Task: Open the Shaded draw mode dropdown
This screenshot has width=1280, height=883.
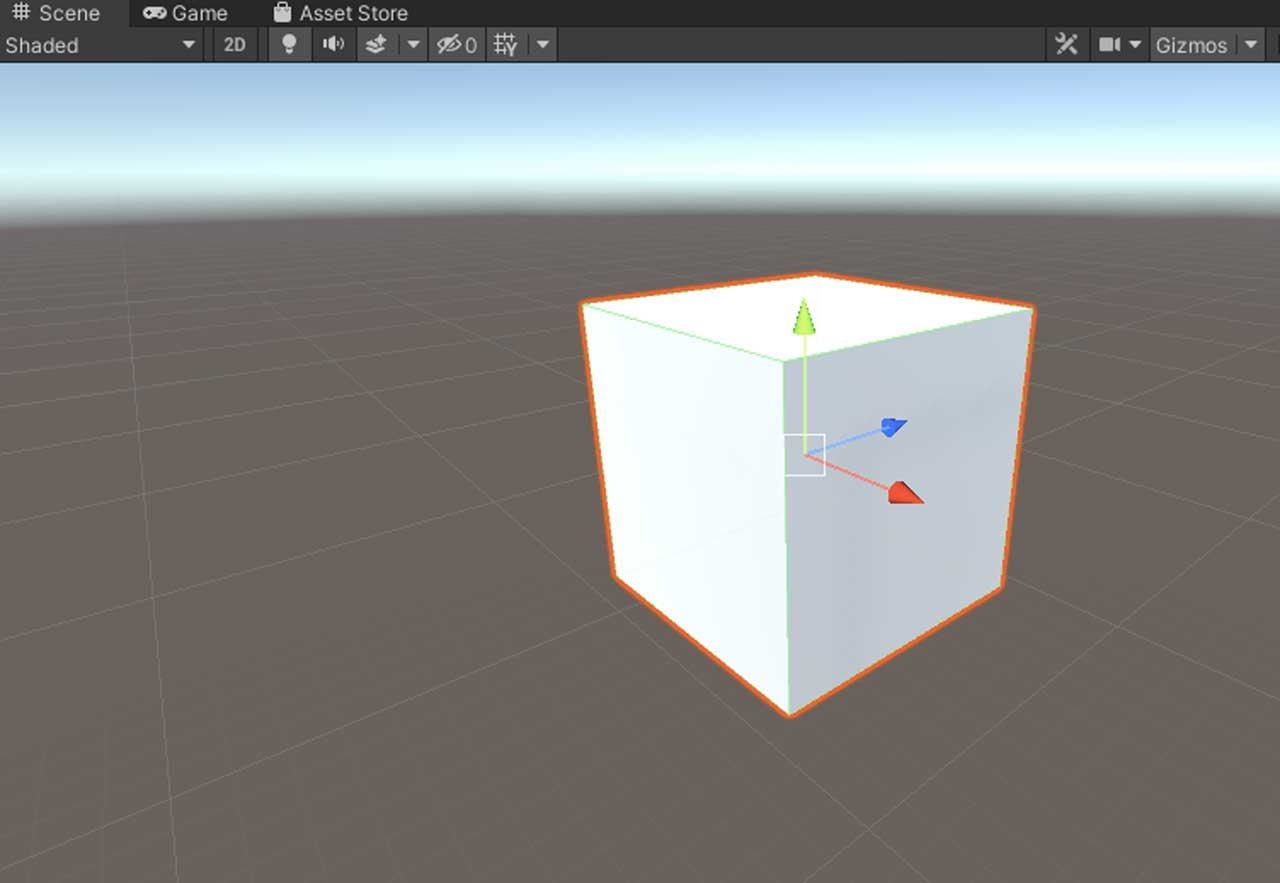Action: [x=100, y=44]
